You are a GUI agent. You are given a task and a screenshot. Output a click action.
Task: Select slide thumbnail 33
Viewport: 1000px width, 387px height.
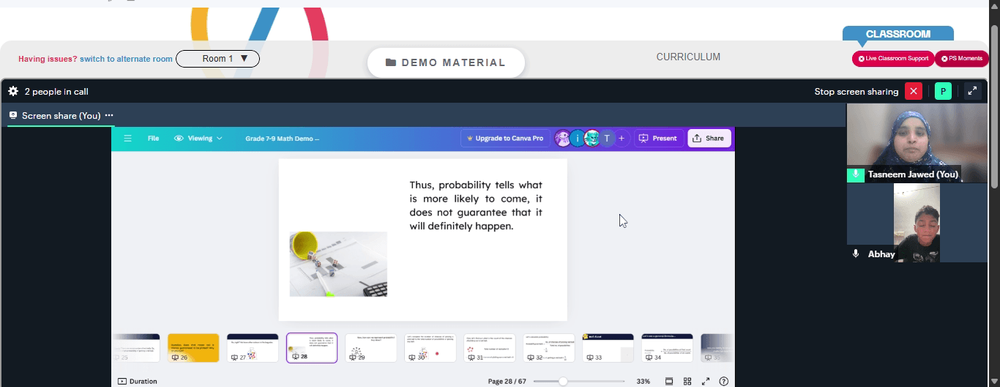[x=608, y=348]
